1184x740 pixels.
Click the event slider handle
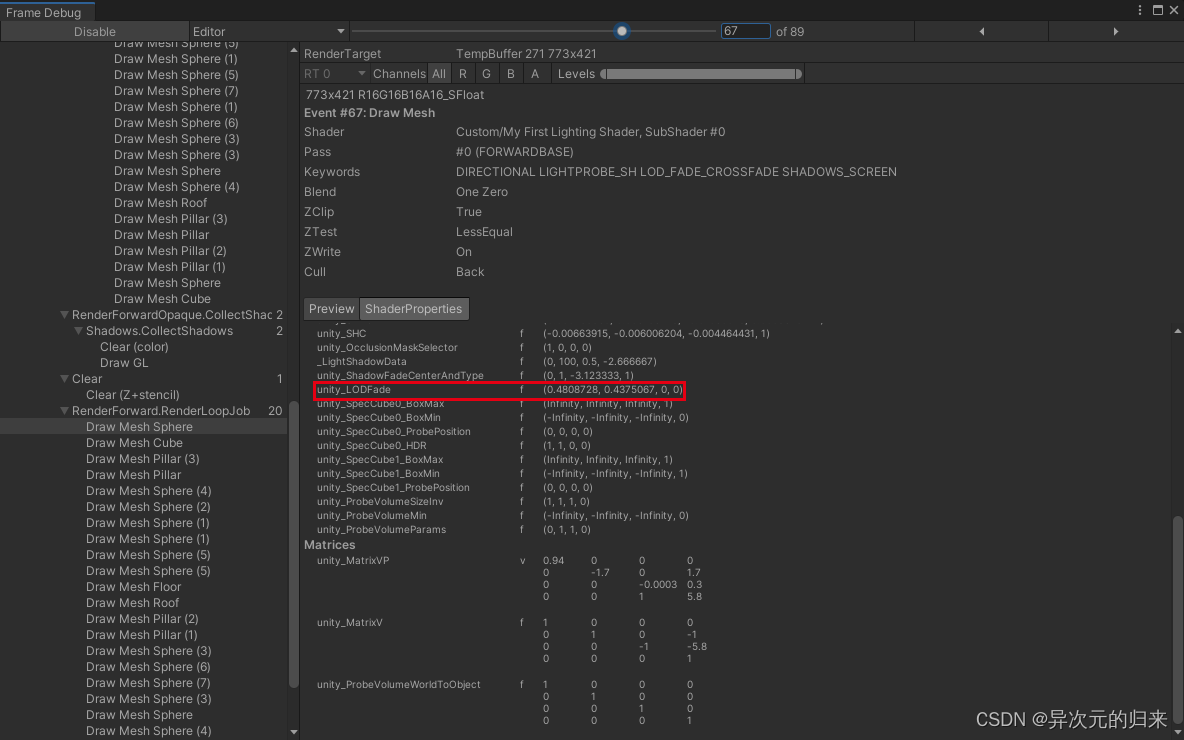tap(621, 31)
